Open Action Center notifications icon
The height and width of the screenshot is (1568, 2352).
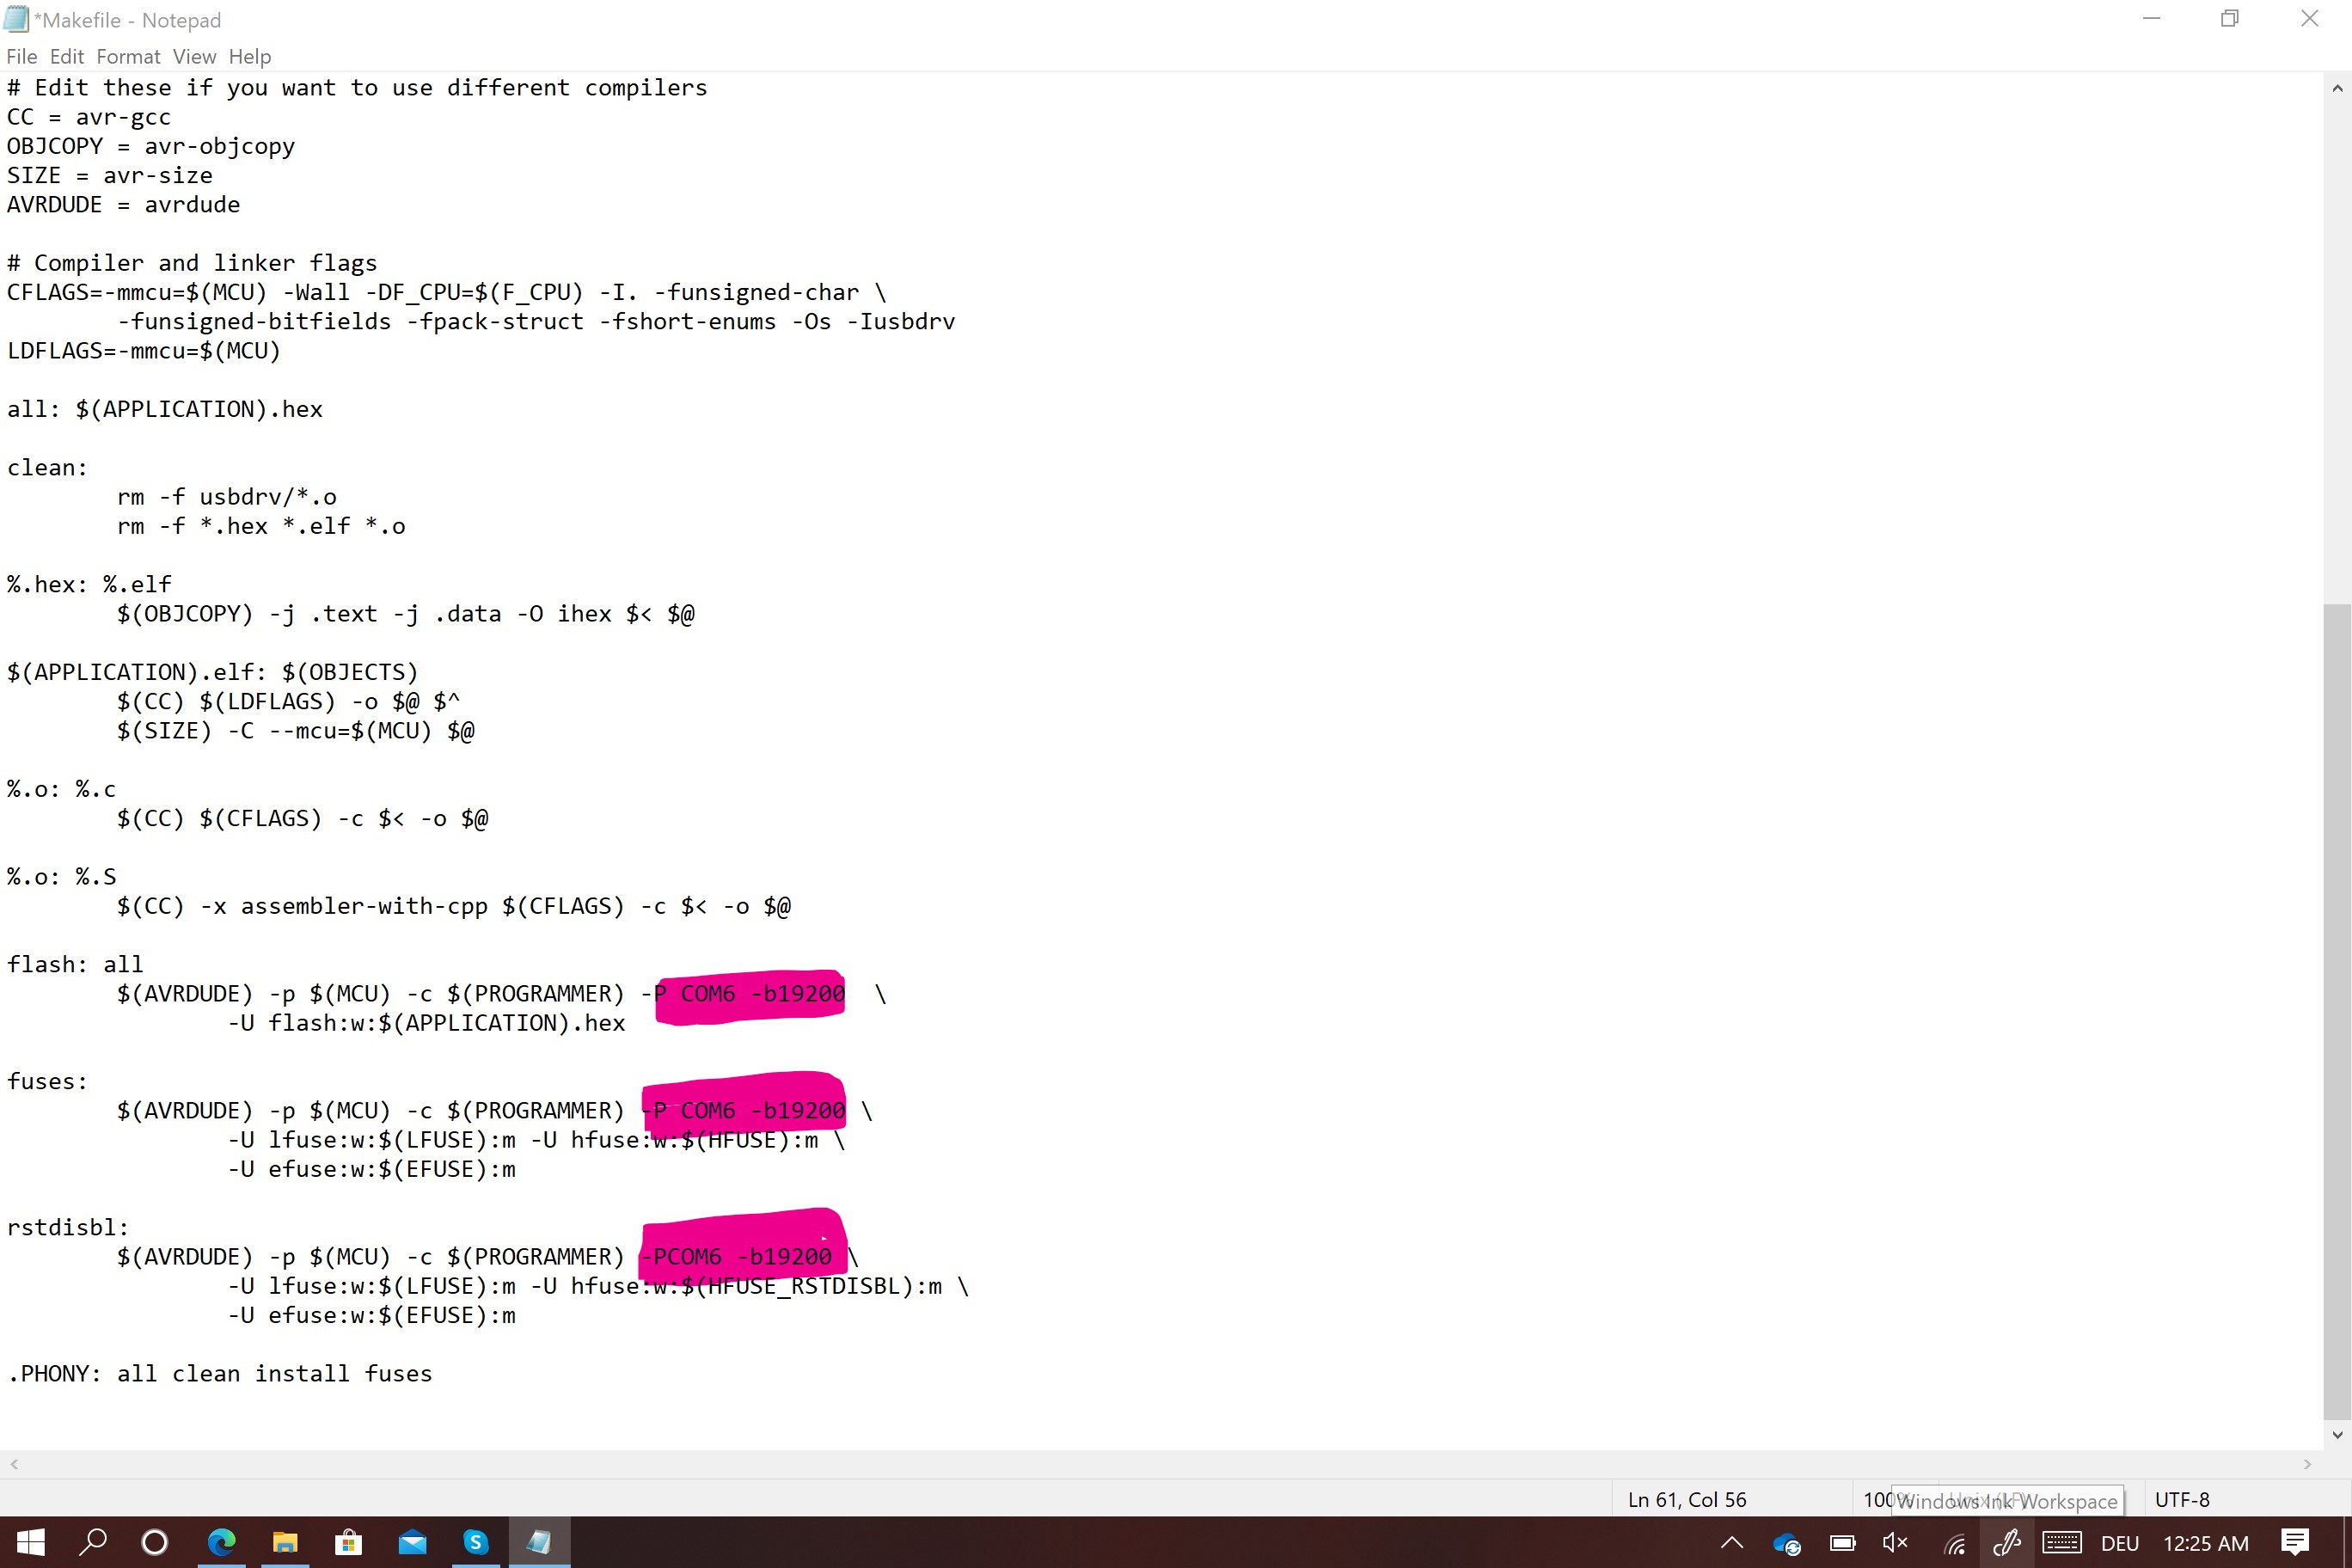coord(2295,1543)
